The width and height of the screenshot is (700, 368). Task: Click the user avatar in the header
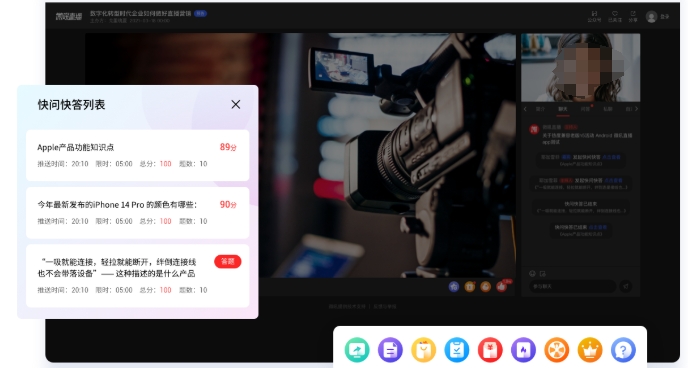point(652,17)
